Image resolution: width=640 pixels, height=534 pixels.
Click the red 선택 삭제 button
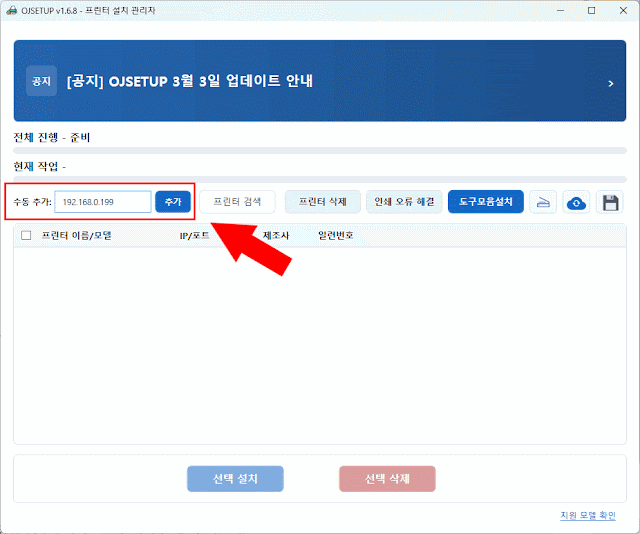coord(387,479)
